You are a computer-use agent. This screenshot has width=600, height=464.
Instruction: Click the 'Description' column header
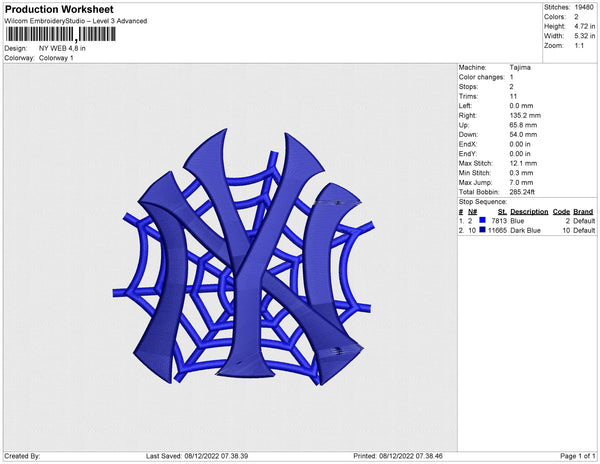(529, 212)
